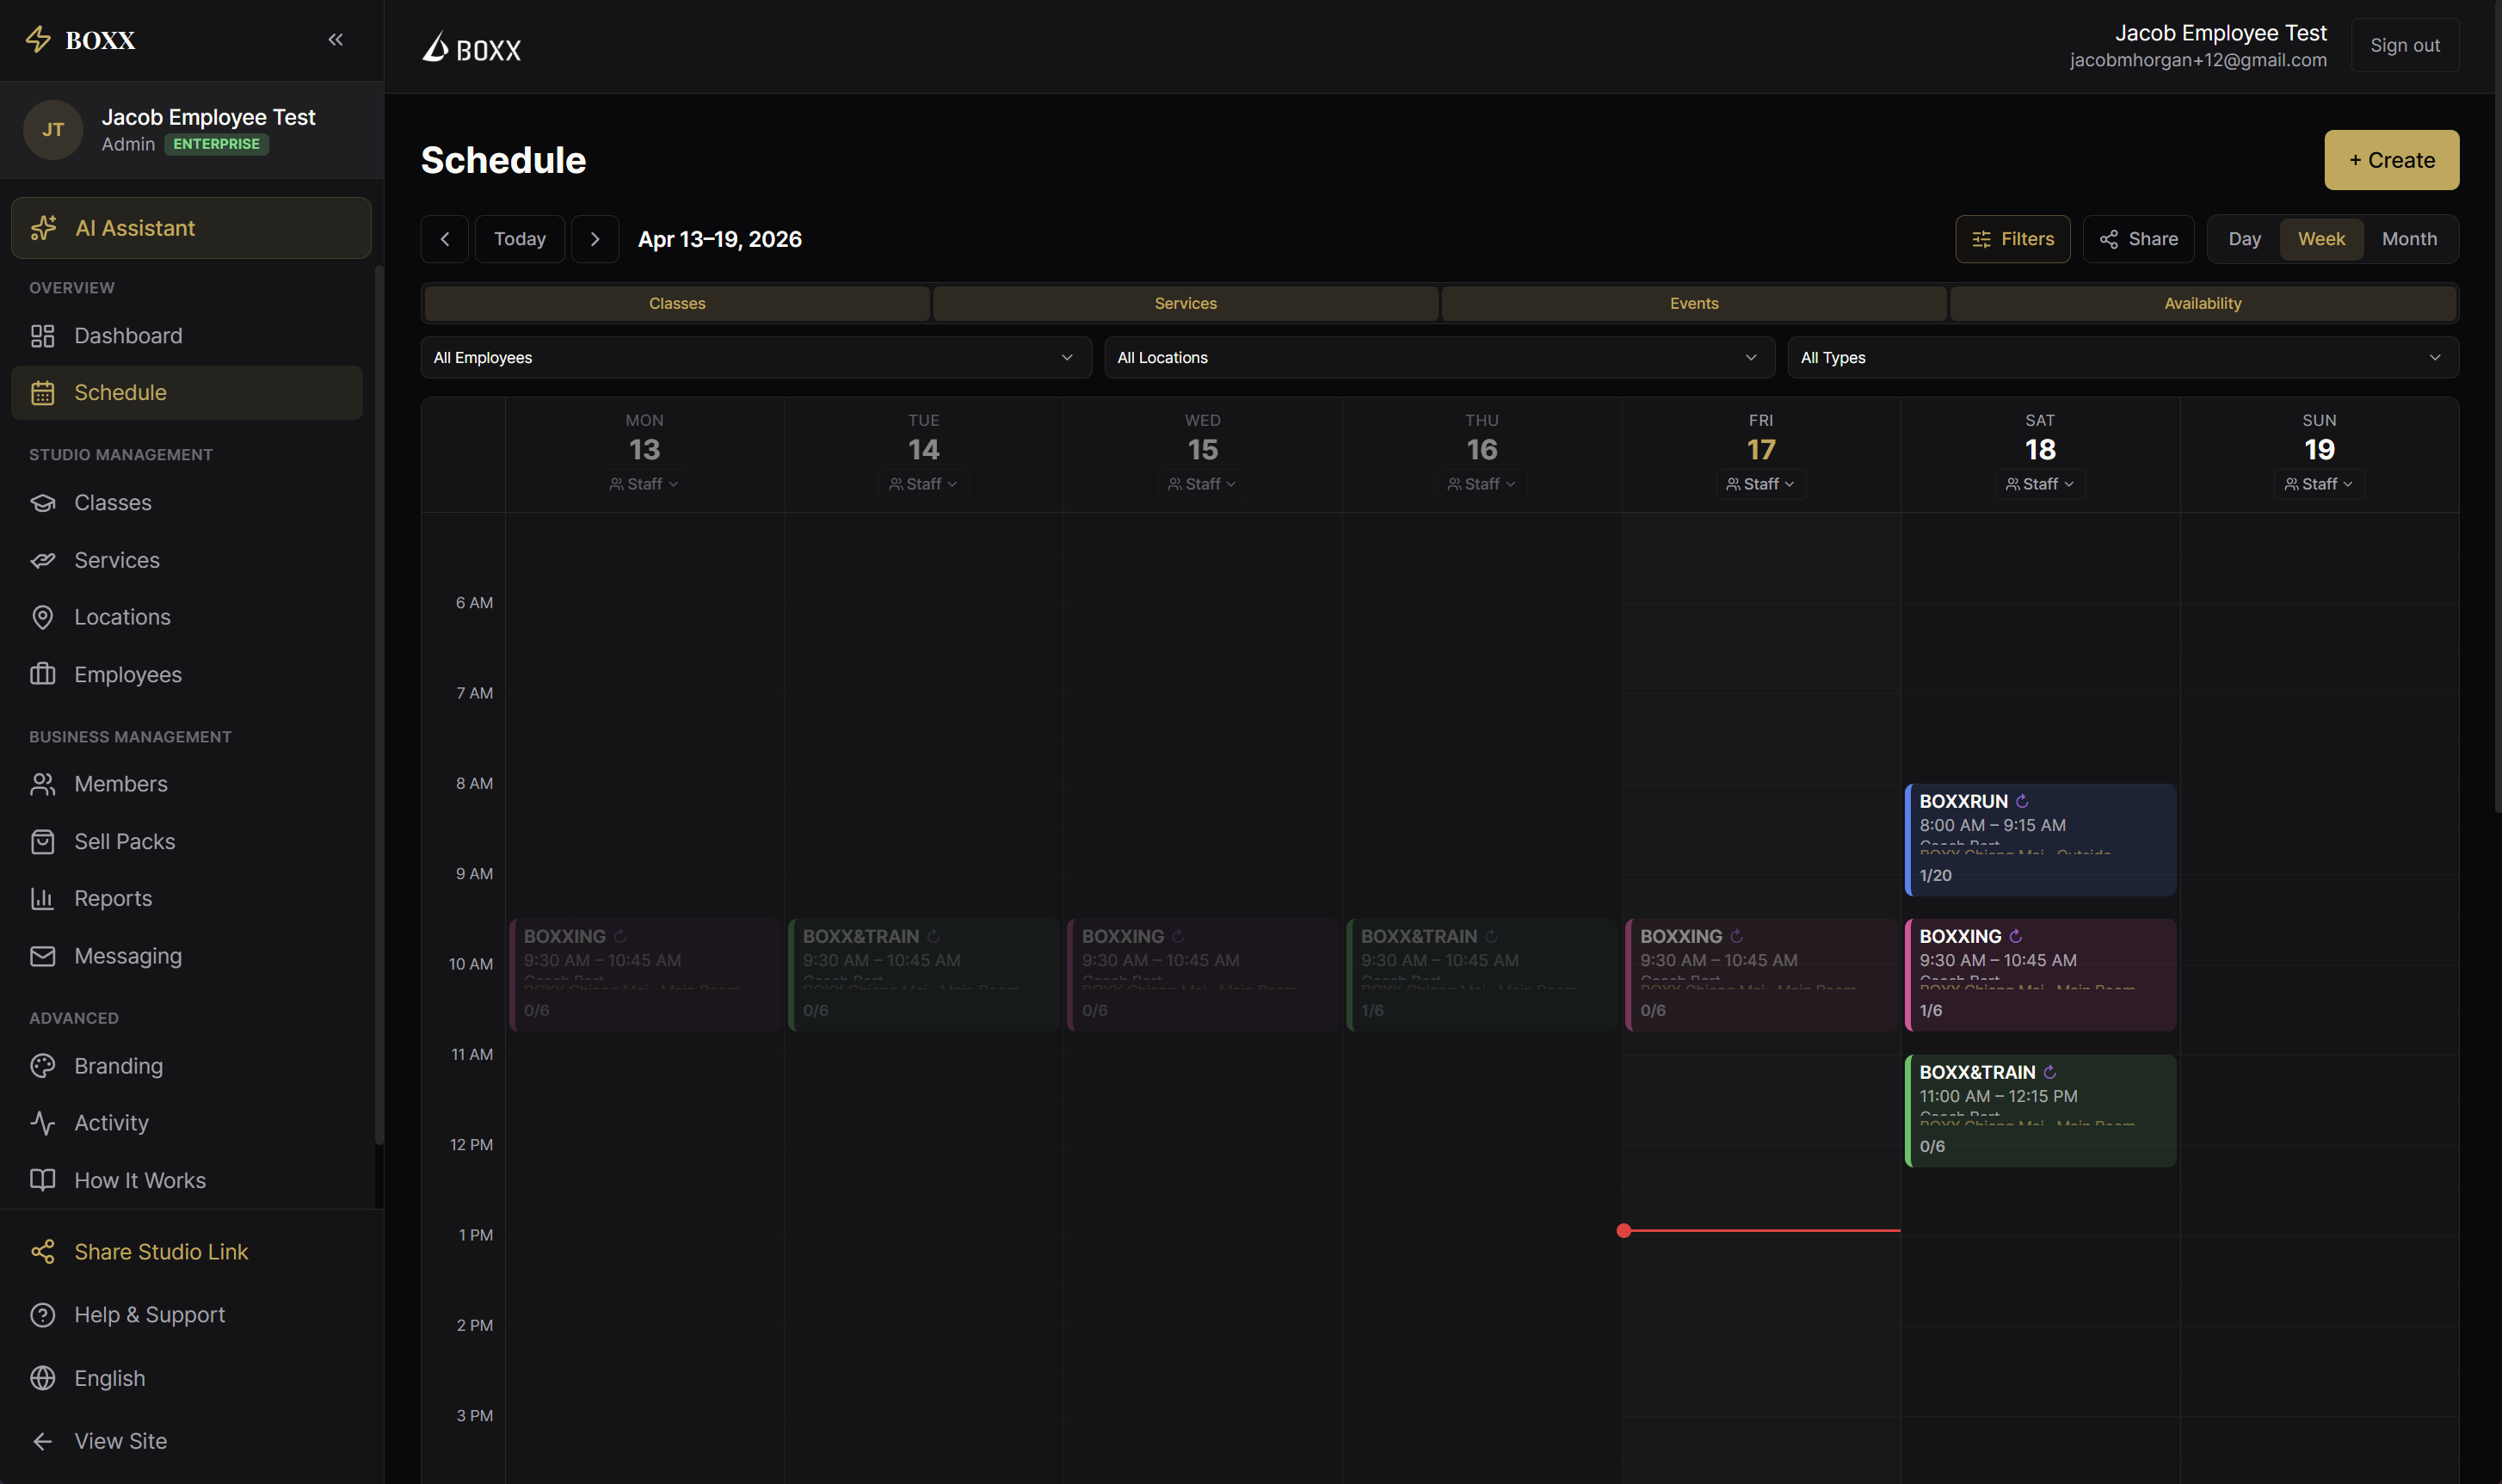The width and height of the screenshot is (2502, 1484).
Task: Open Friday BOXXING 9:30 AM class
Action: (x=1761, y=975)
